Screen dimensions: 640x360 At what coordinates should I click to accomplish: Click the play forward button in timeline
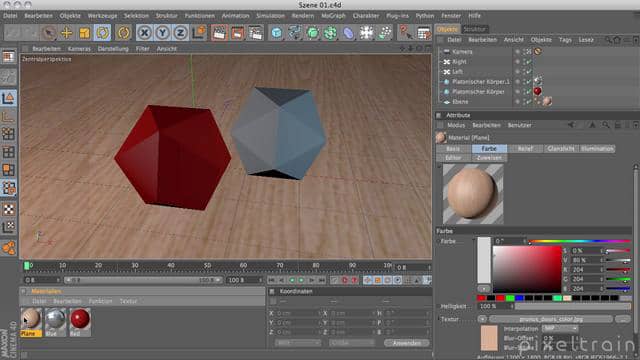tap(301, 280)
